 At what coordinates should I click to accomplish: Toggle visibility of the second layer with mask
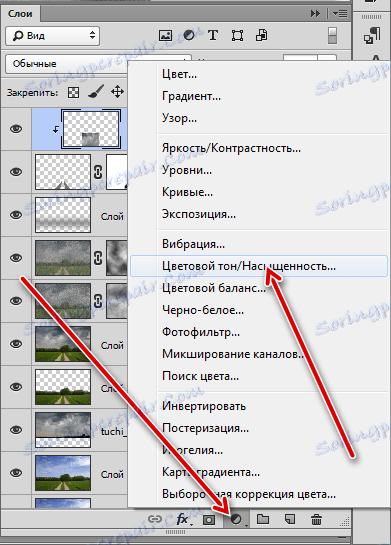[x=16, y=172]
